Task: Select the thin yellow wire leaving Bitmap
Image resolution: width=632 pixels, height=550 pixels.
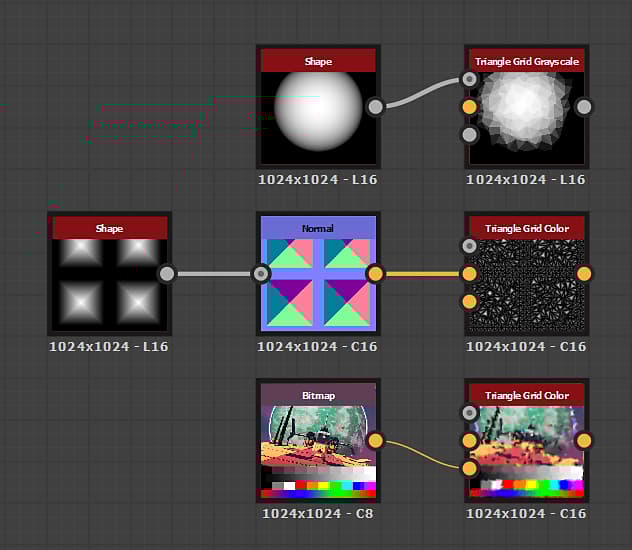Action: tap(422, 455)
